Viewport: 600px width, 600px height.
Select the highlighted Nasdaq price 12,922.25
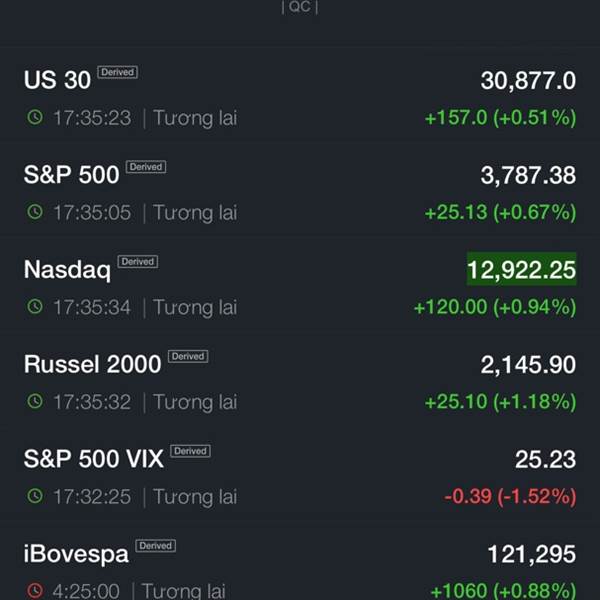tap(522, 269)
